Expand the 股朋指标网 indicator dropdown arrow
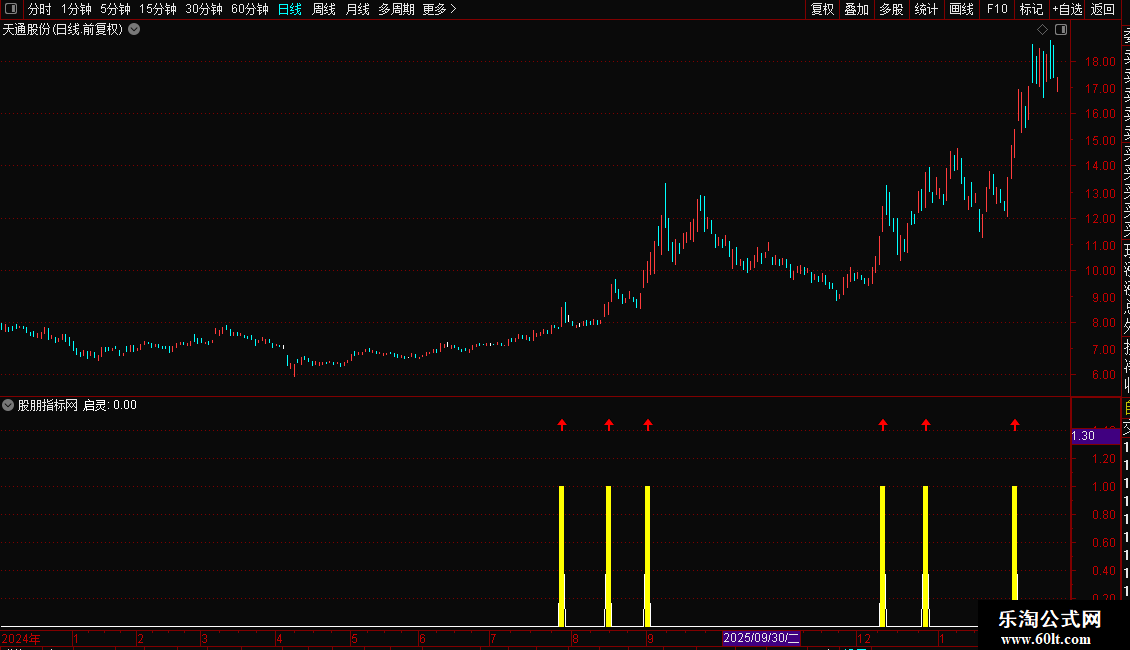 click(8, 405)
